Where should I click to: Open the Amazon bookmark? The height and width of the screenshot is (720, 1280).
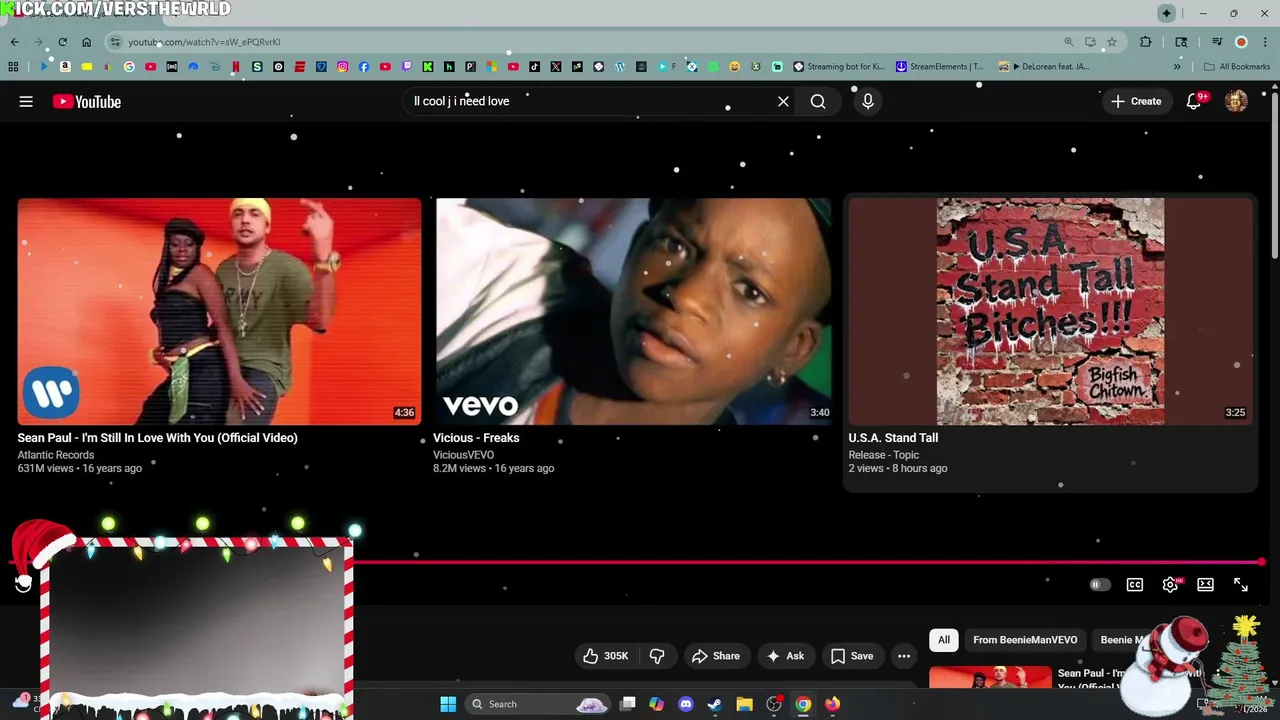pyautogui.click(x=65, y=67)
